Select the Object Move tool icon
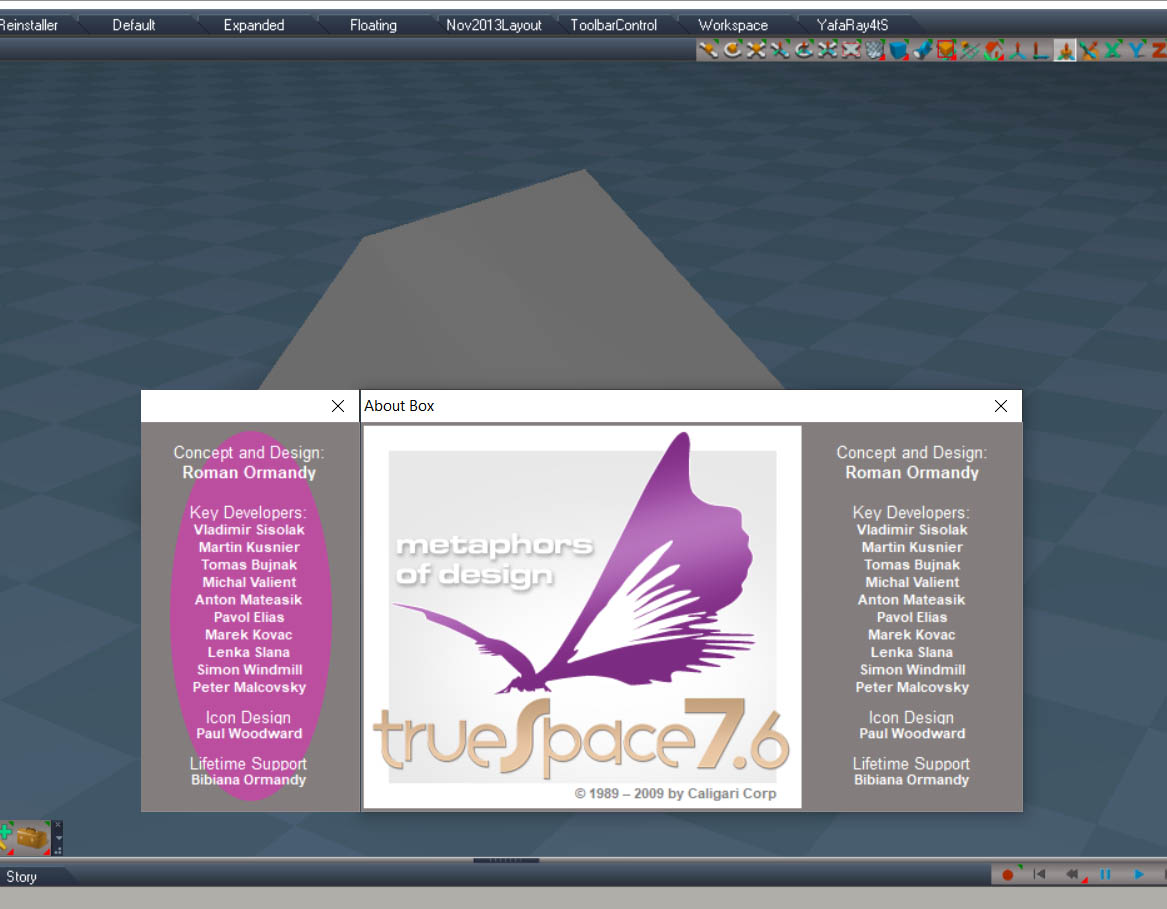The image size is (1167, 909). [708, 50]
